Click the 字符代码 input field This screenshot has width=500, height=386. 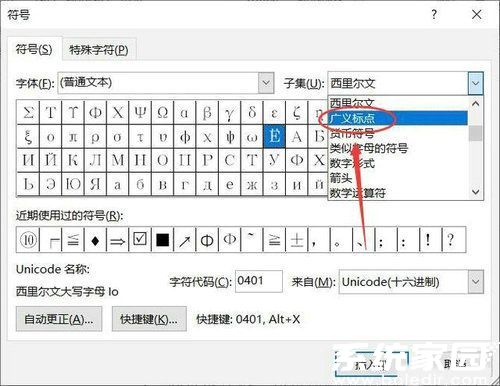259,281
